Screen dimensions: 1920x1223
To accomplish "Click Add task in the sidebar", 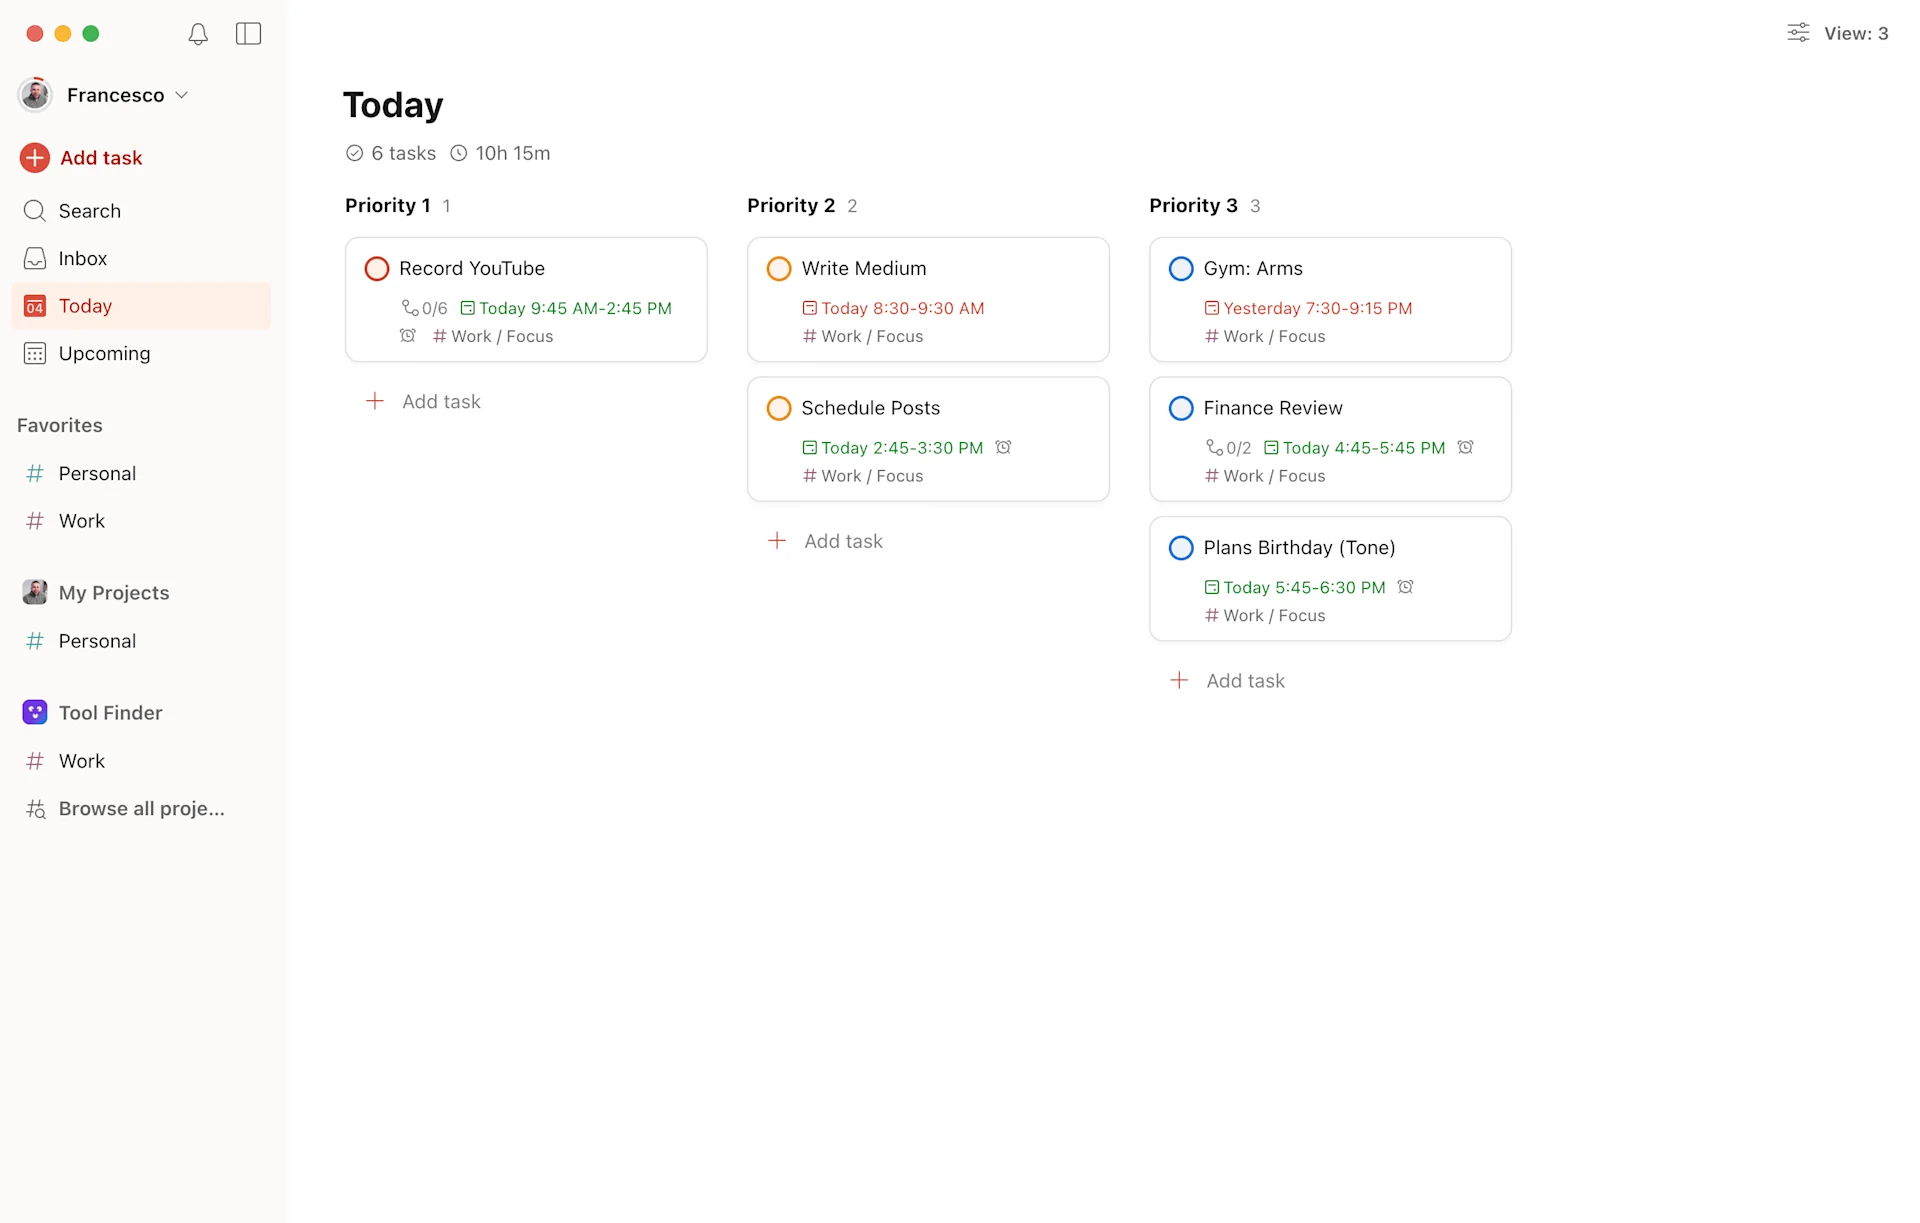I will [x=99, y=157].
